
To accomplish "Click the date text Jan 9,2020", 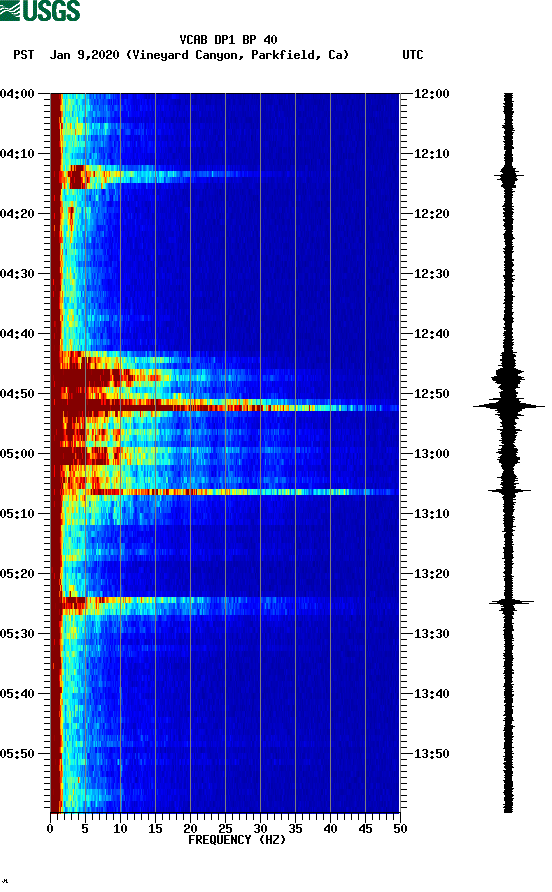I will [84, 55].
